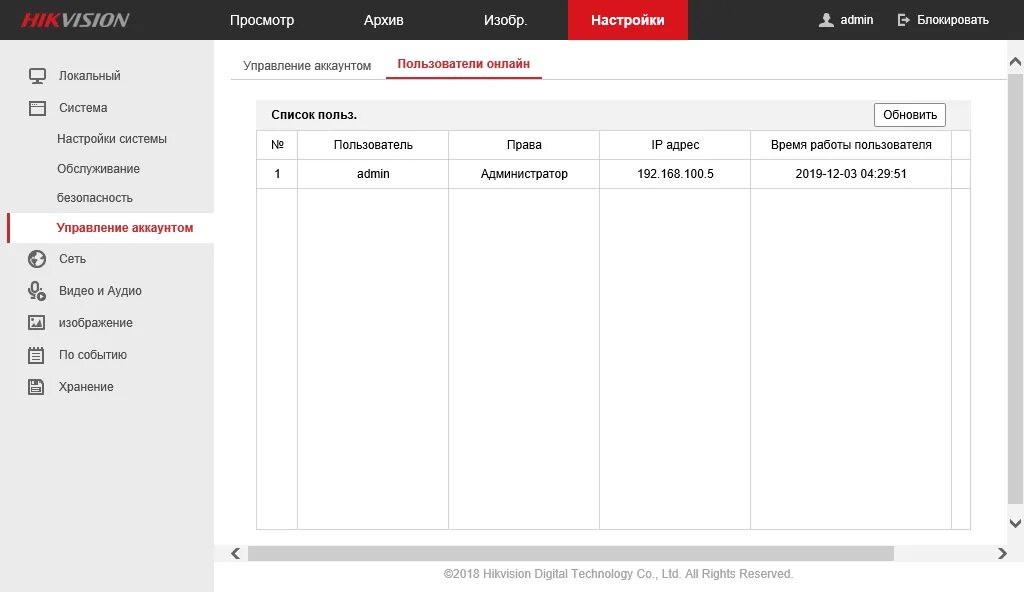The height and width of the screenshot is (592, 1024).
Task: Select the admin cell in user list
Action: pyautogui.click(x=373, y=174)
